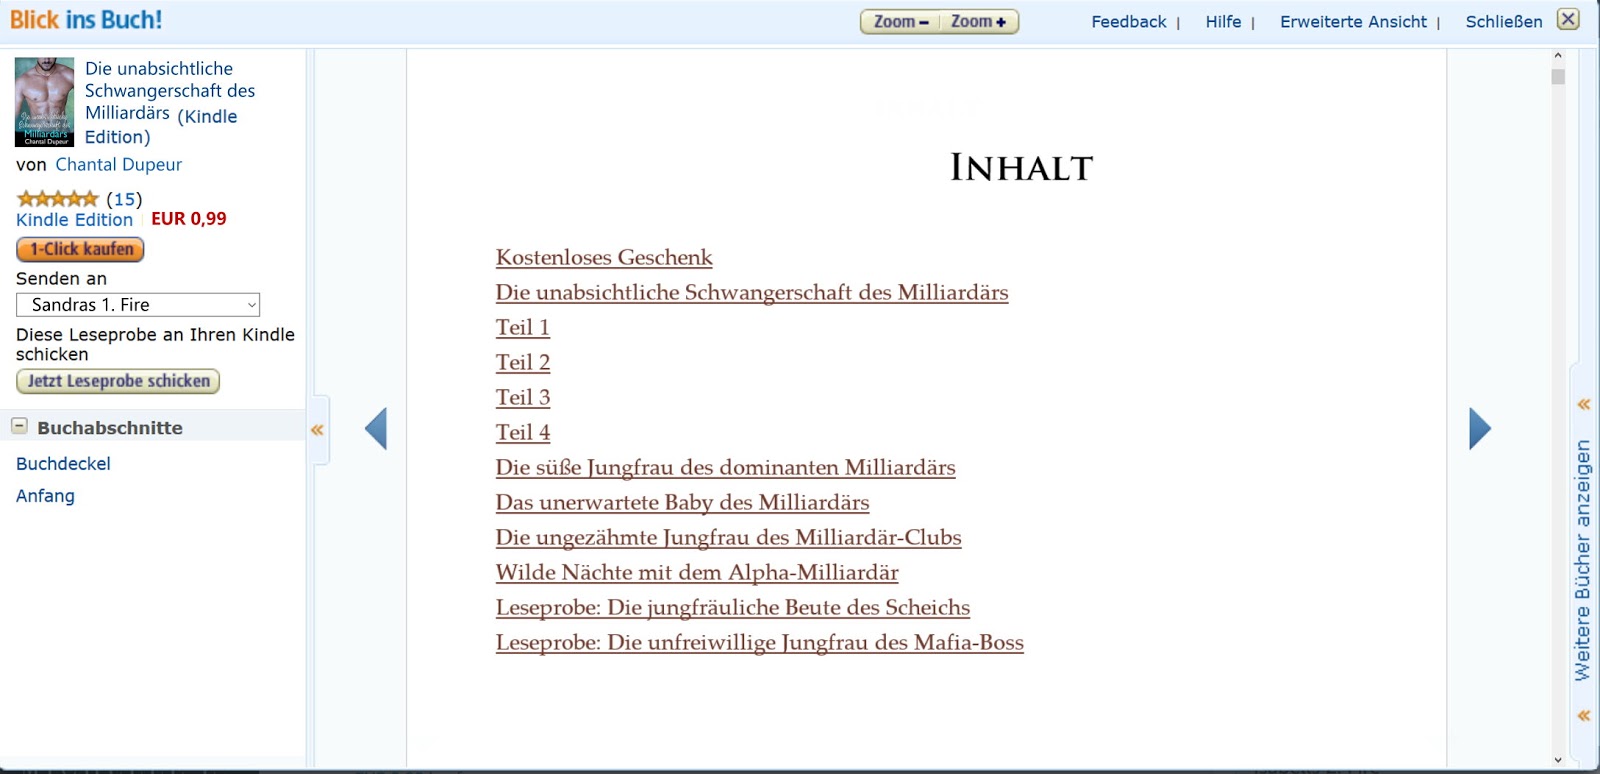Click the 1-Click kaufen button
1600x774 pixels.
pos(80,250)
